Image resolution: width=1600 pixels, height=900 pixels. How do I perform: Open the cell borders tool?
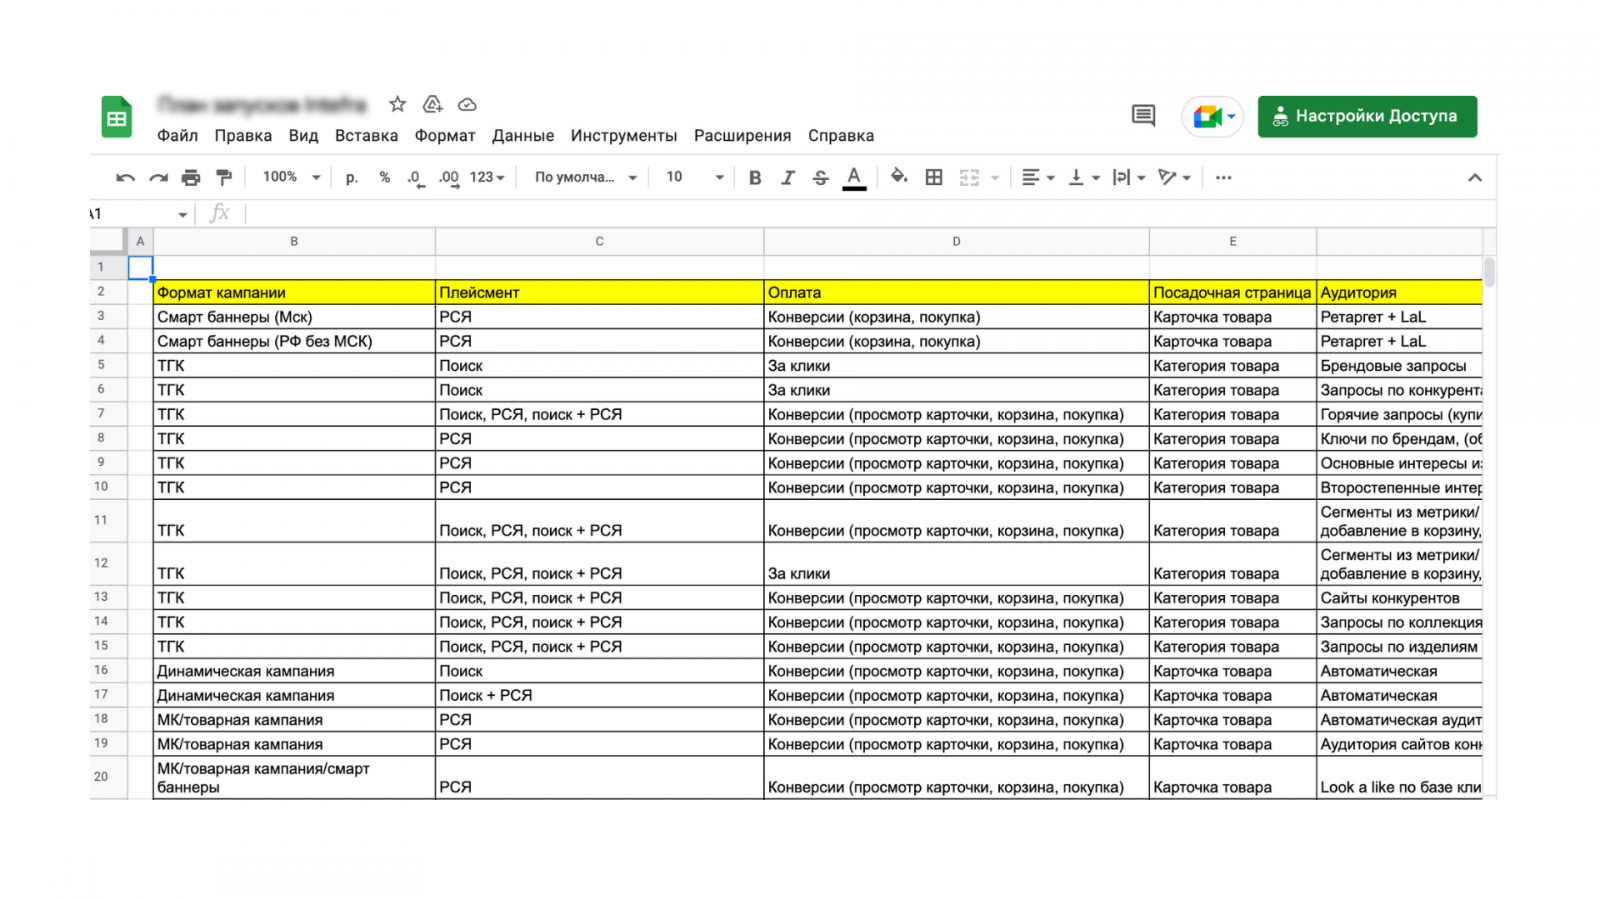tap(934, 178)
